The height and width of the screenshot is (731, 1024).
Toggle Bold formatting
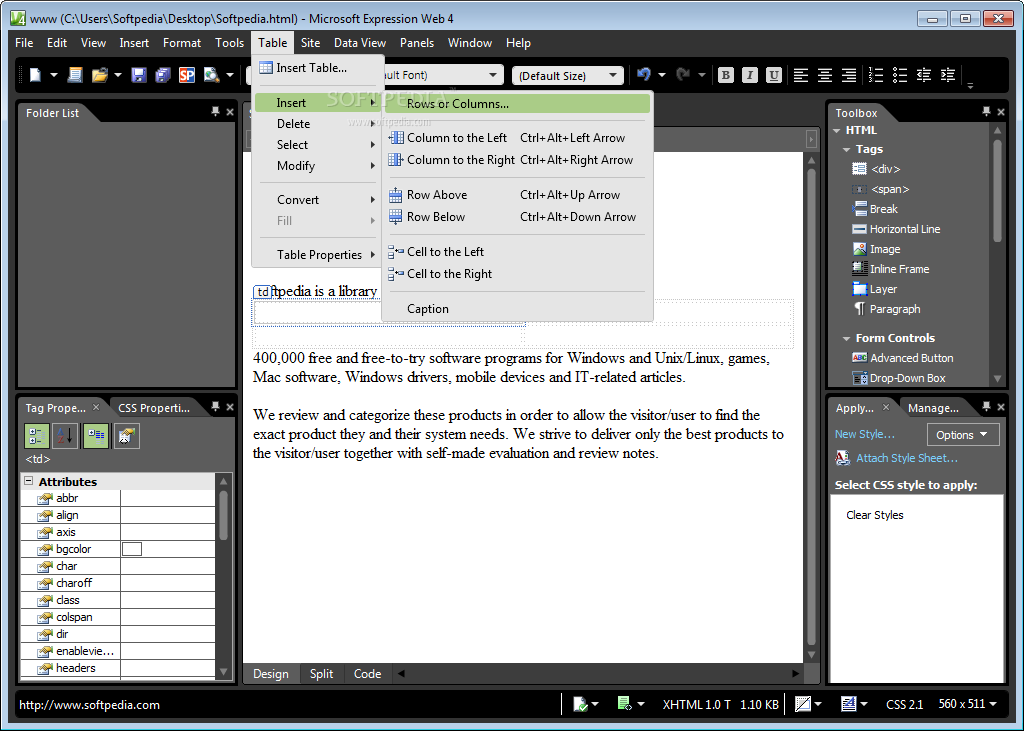point(726,75)
